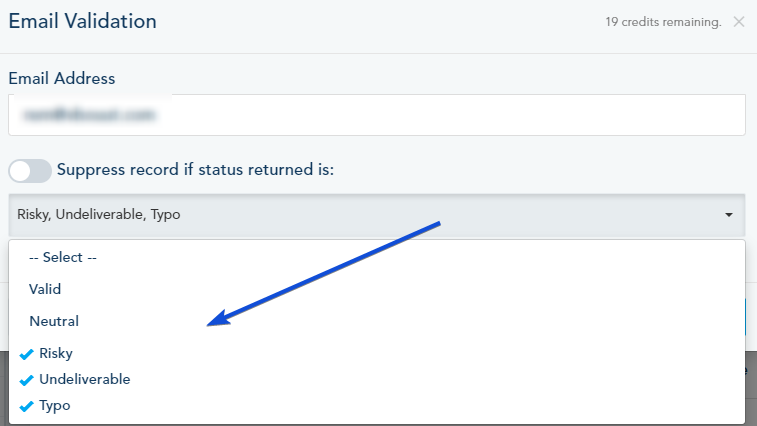The width and height of the screenshot is (757, 426).
Task: Click the status dropdown caret arrow
Action: (729, 215)
